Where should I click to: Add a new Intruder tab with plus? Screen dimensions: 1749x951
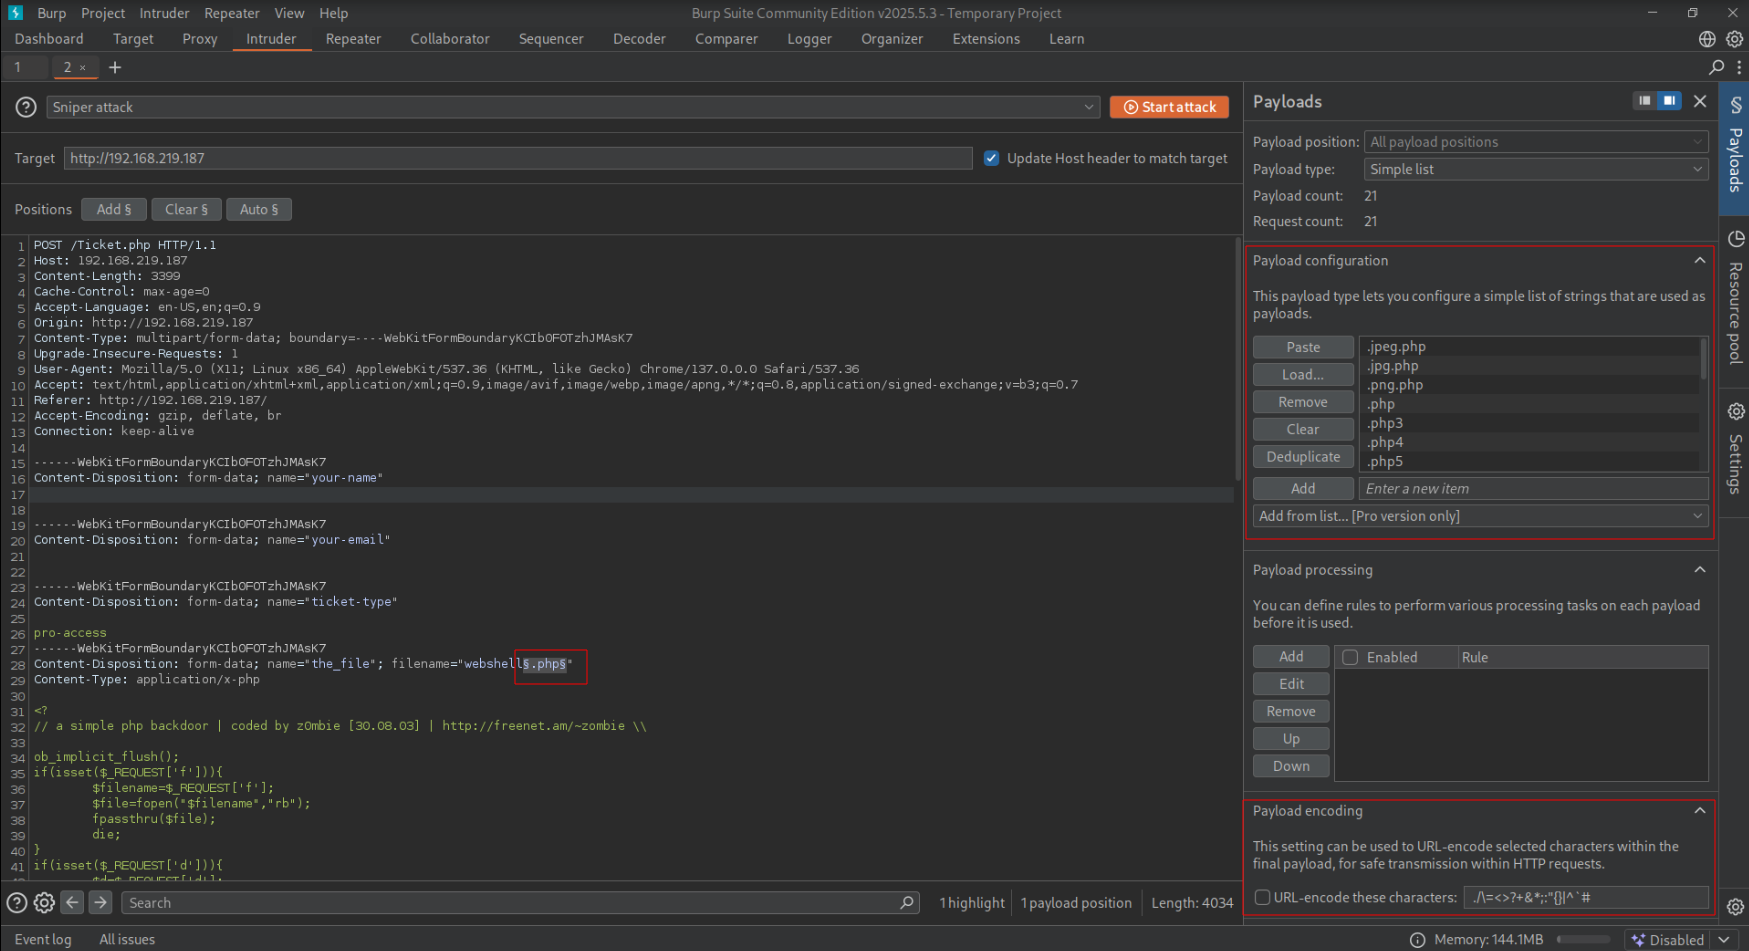click(x=115, y=67)
